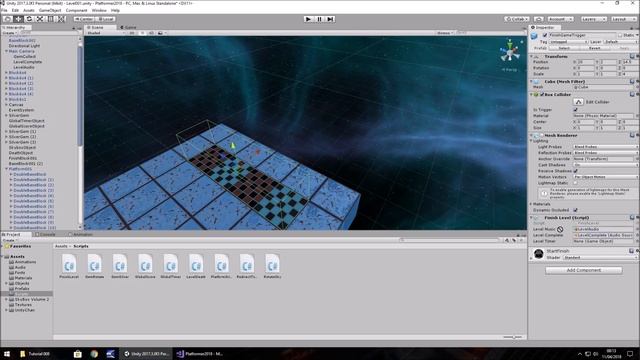Open the seventh script starting with Platform
Viewport: 640px width, 360px height.
[x=221, y=264]
